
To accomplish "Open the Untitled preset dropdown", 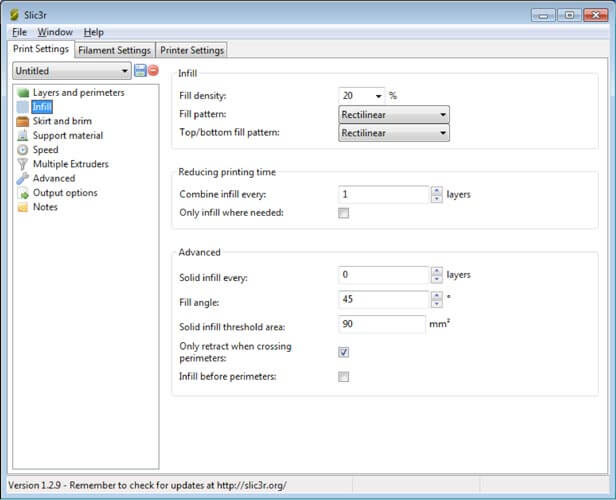I will point(72,71).
